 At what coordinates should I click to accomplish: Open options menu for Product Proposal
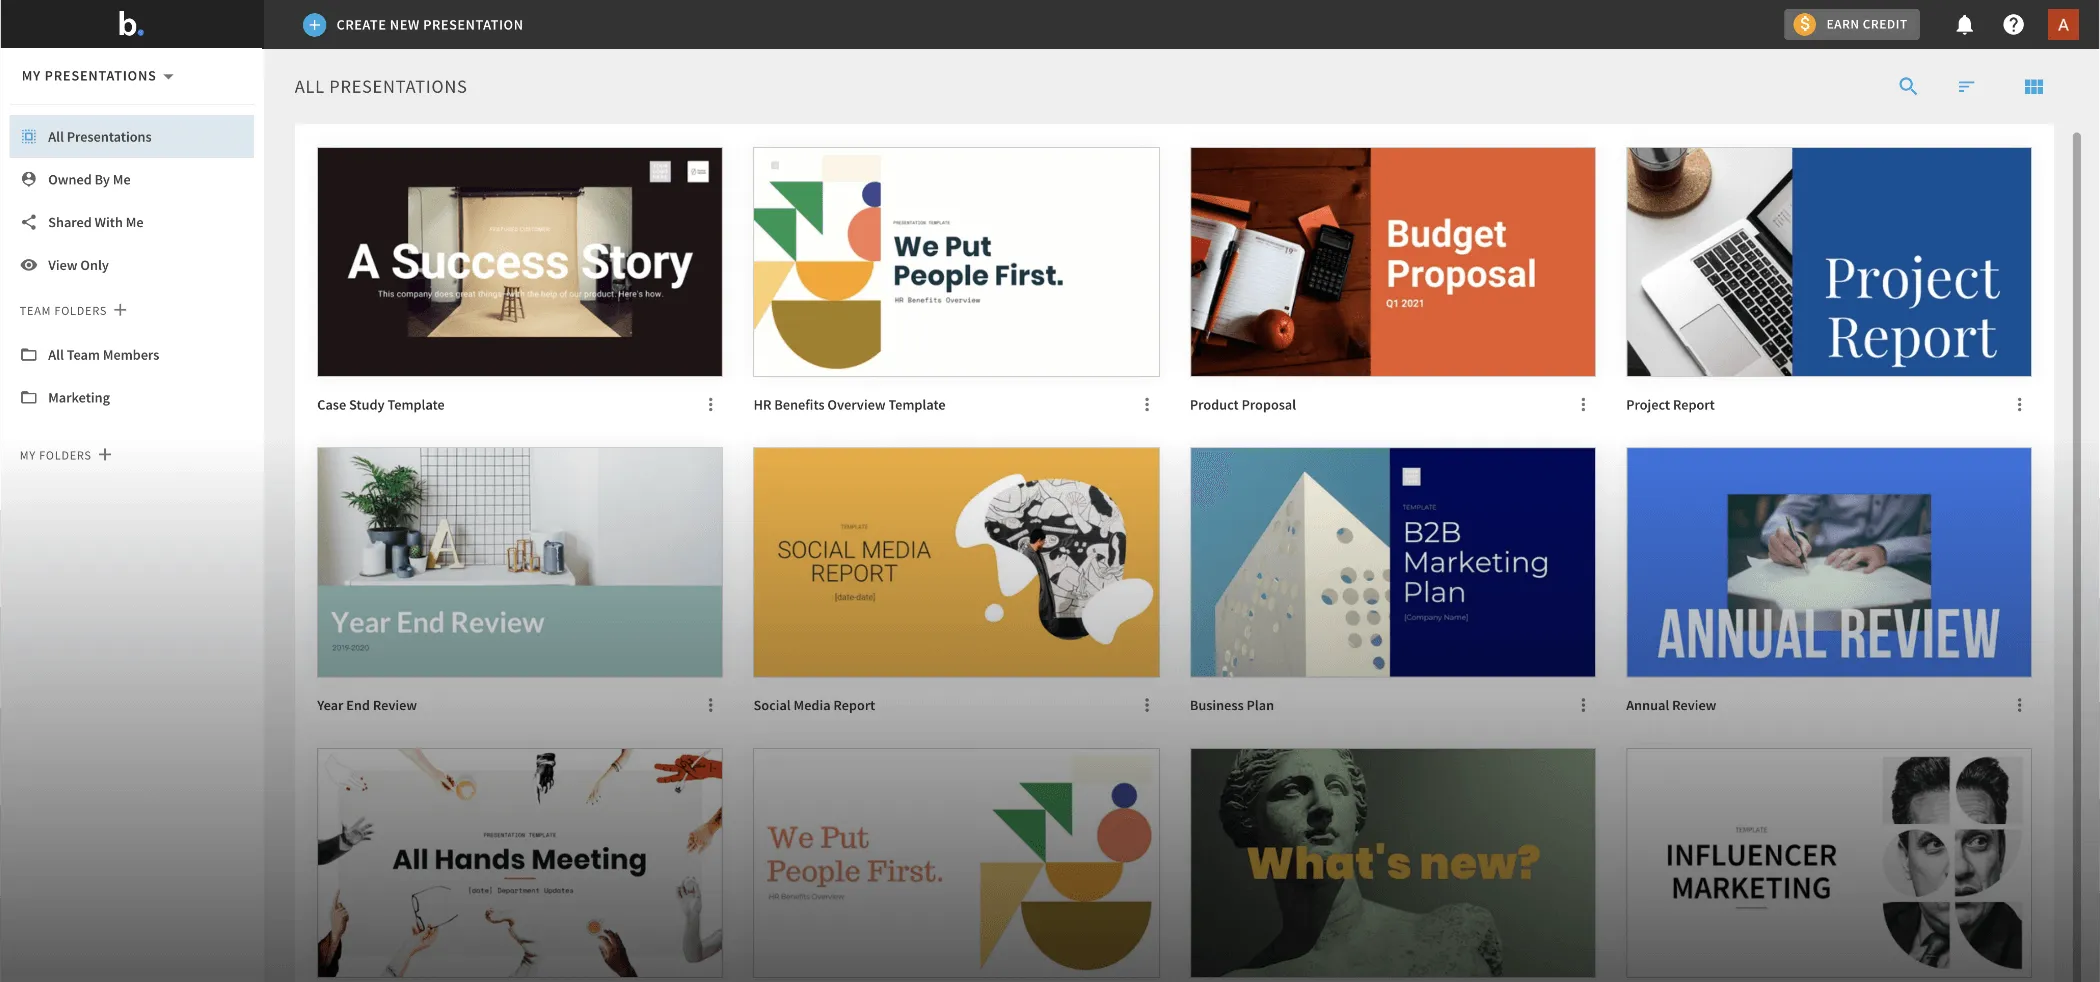pyautogui.click(x=1582, y=405)
